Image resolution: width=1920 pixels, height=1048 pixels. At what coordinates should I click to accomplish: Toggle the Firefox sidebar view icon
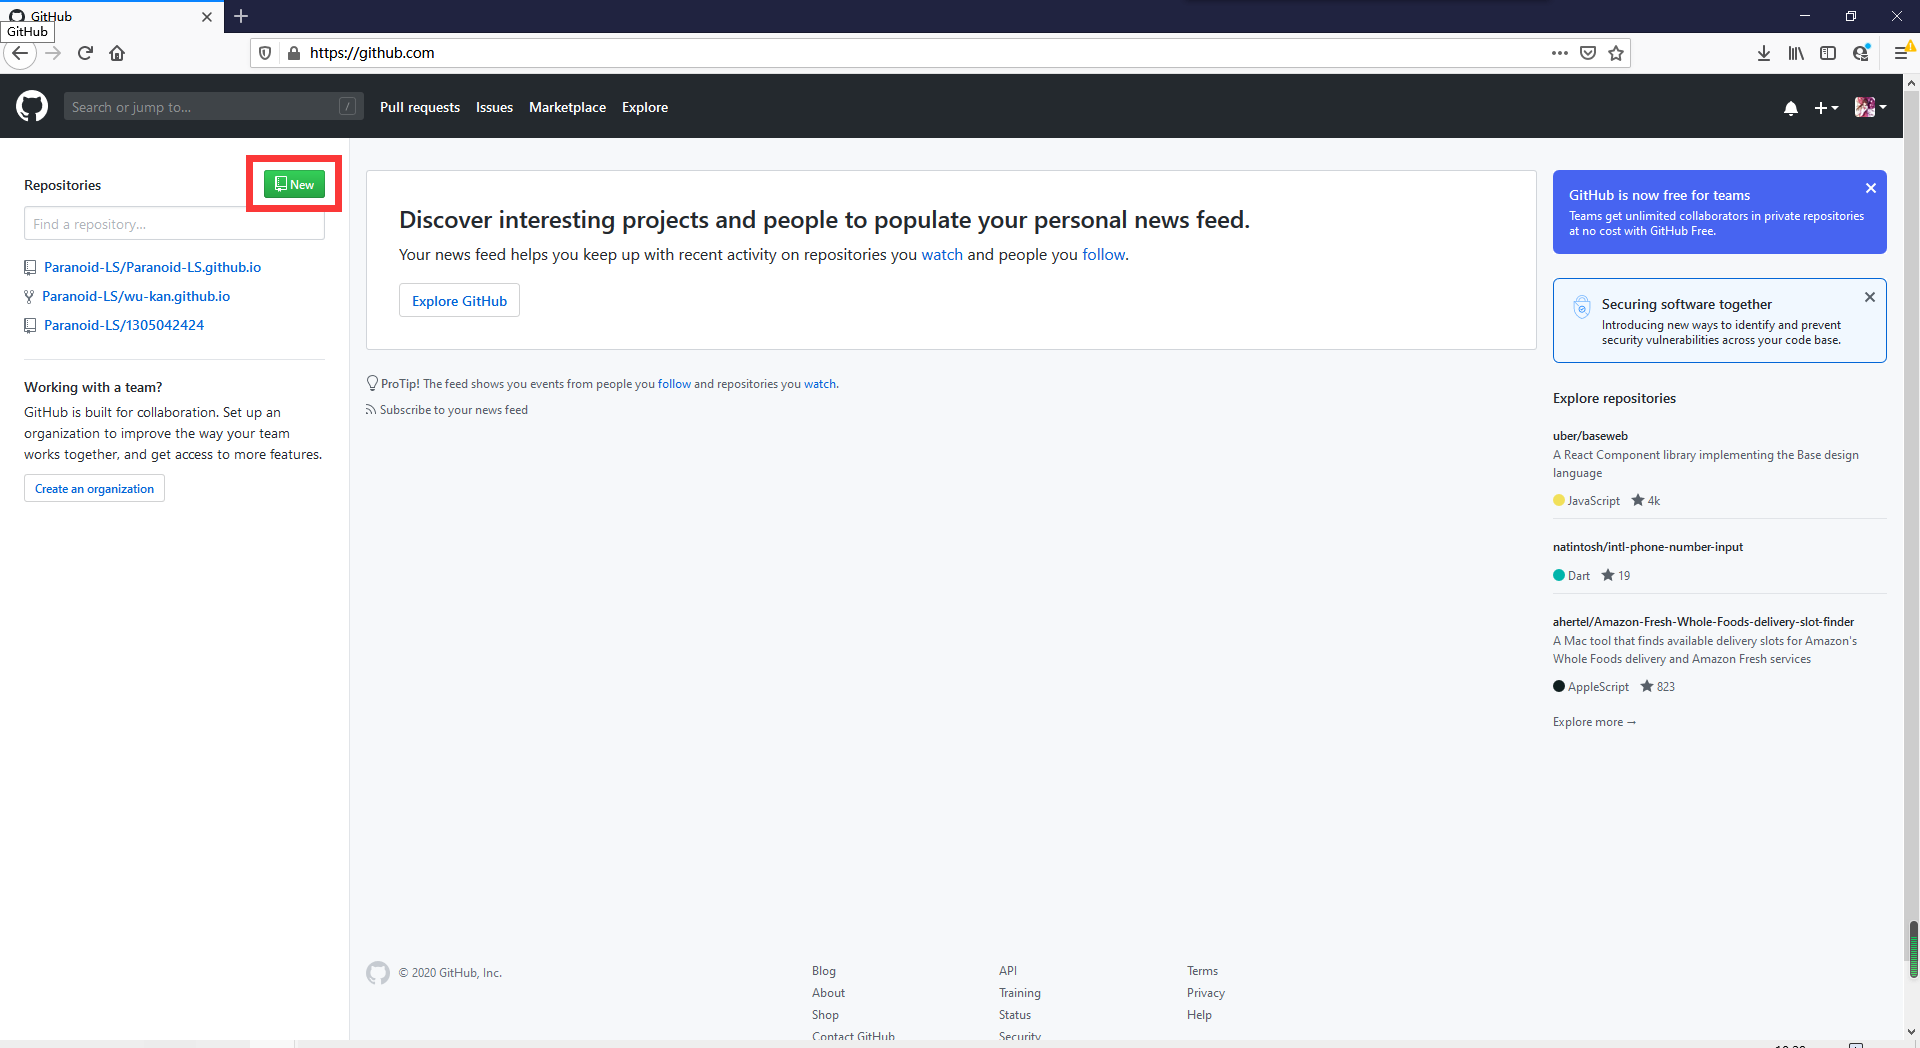(x=1828, y=53)
